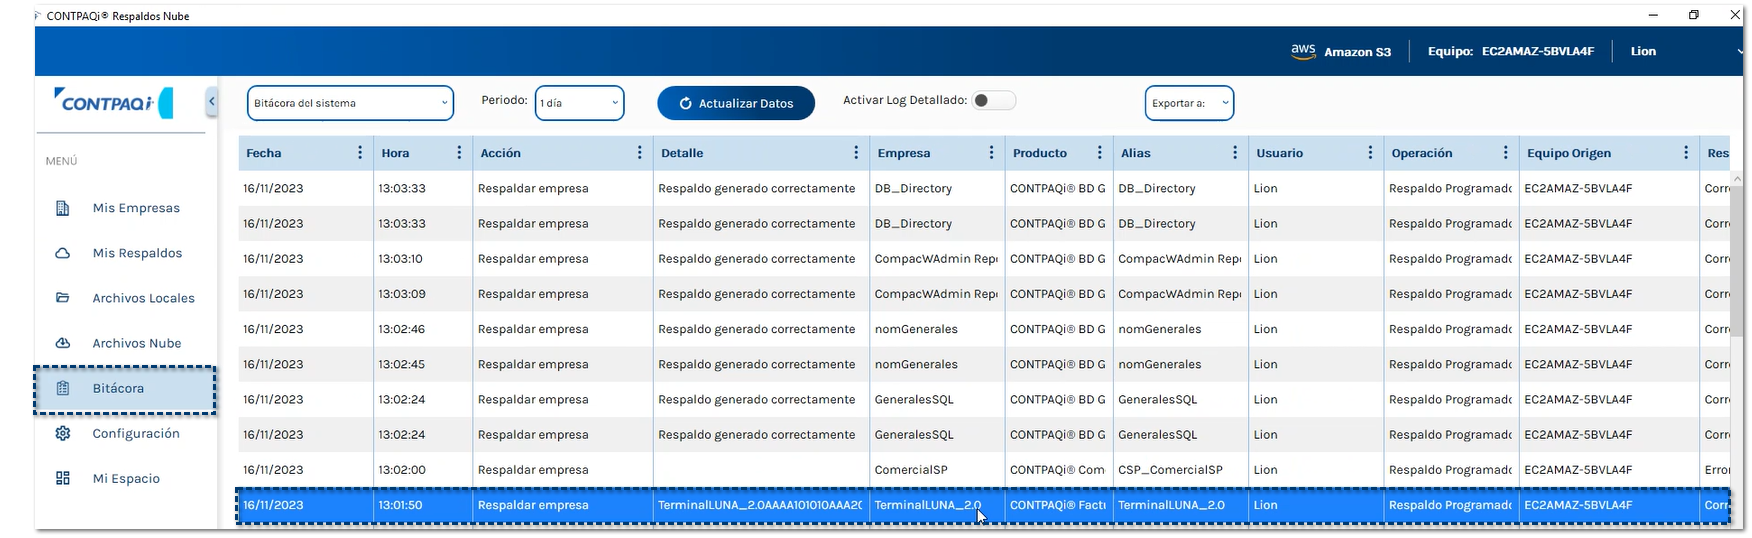Open Fecha column options menu

click(x=360, y=153)
